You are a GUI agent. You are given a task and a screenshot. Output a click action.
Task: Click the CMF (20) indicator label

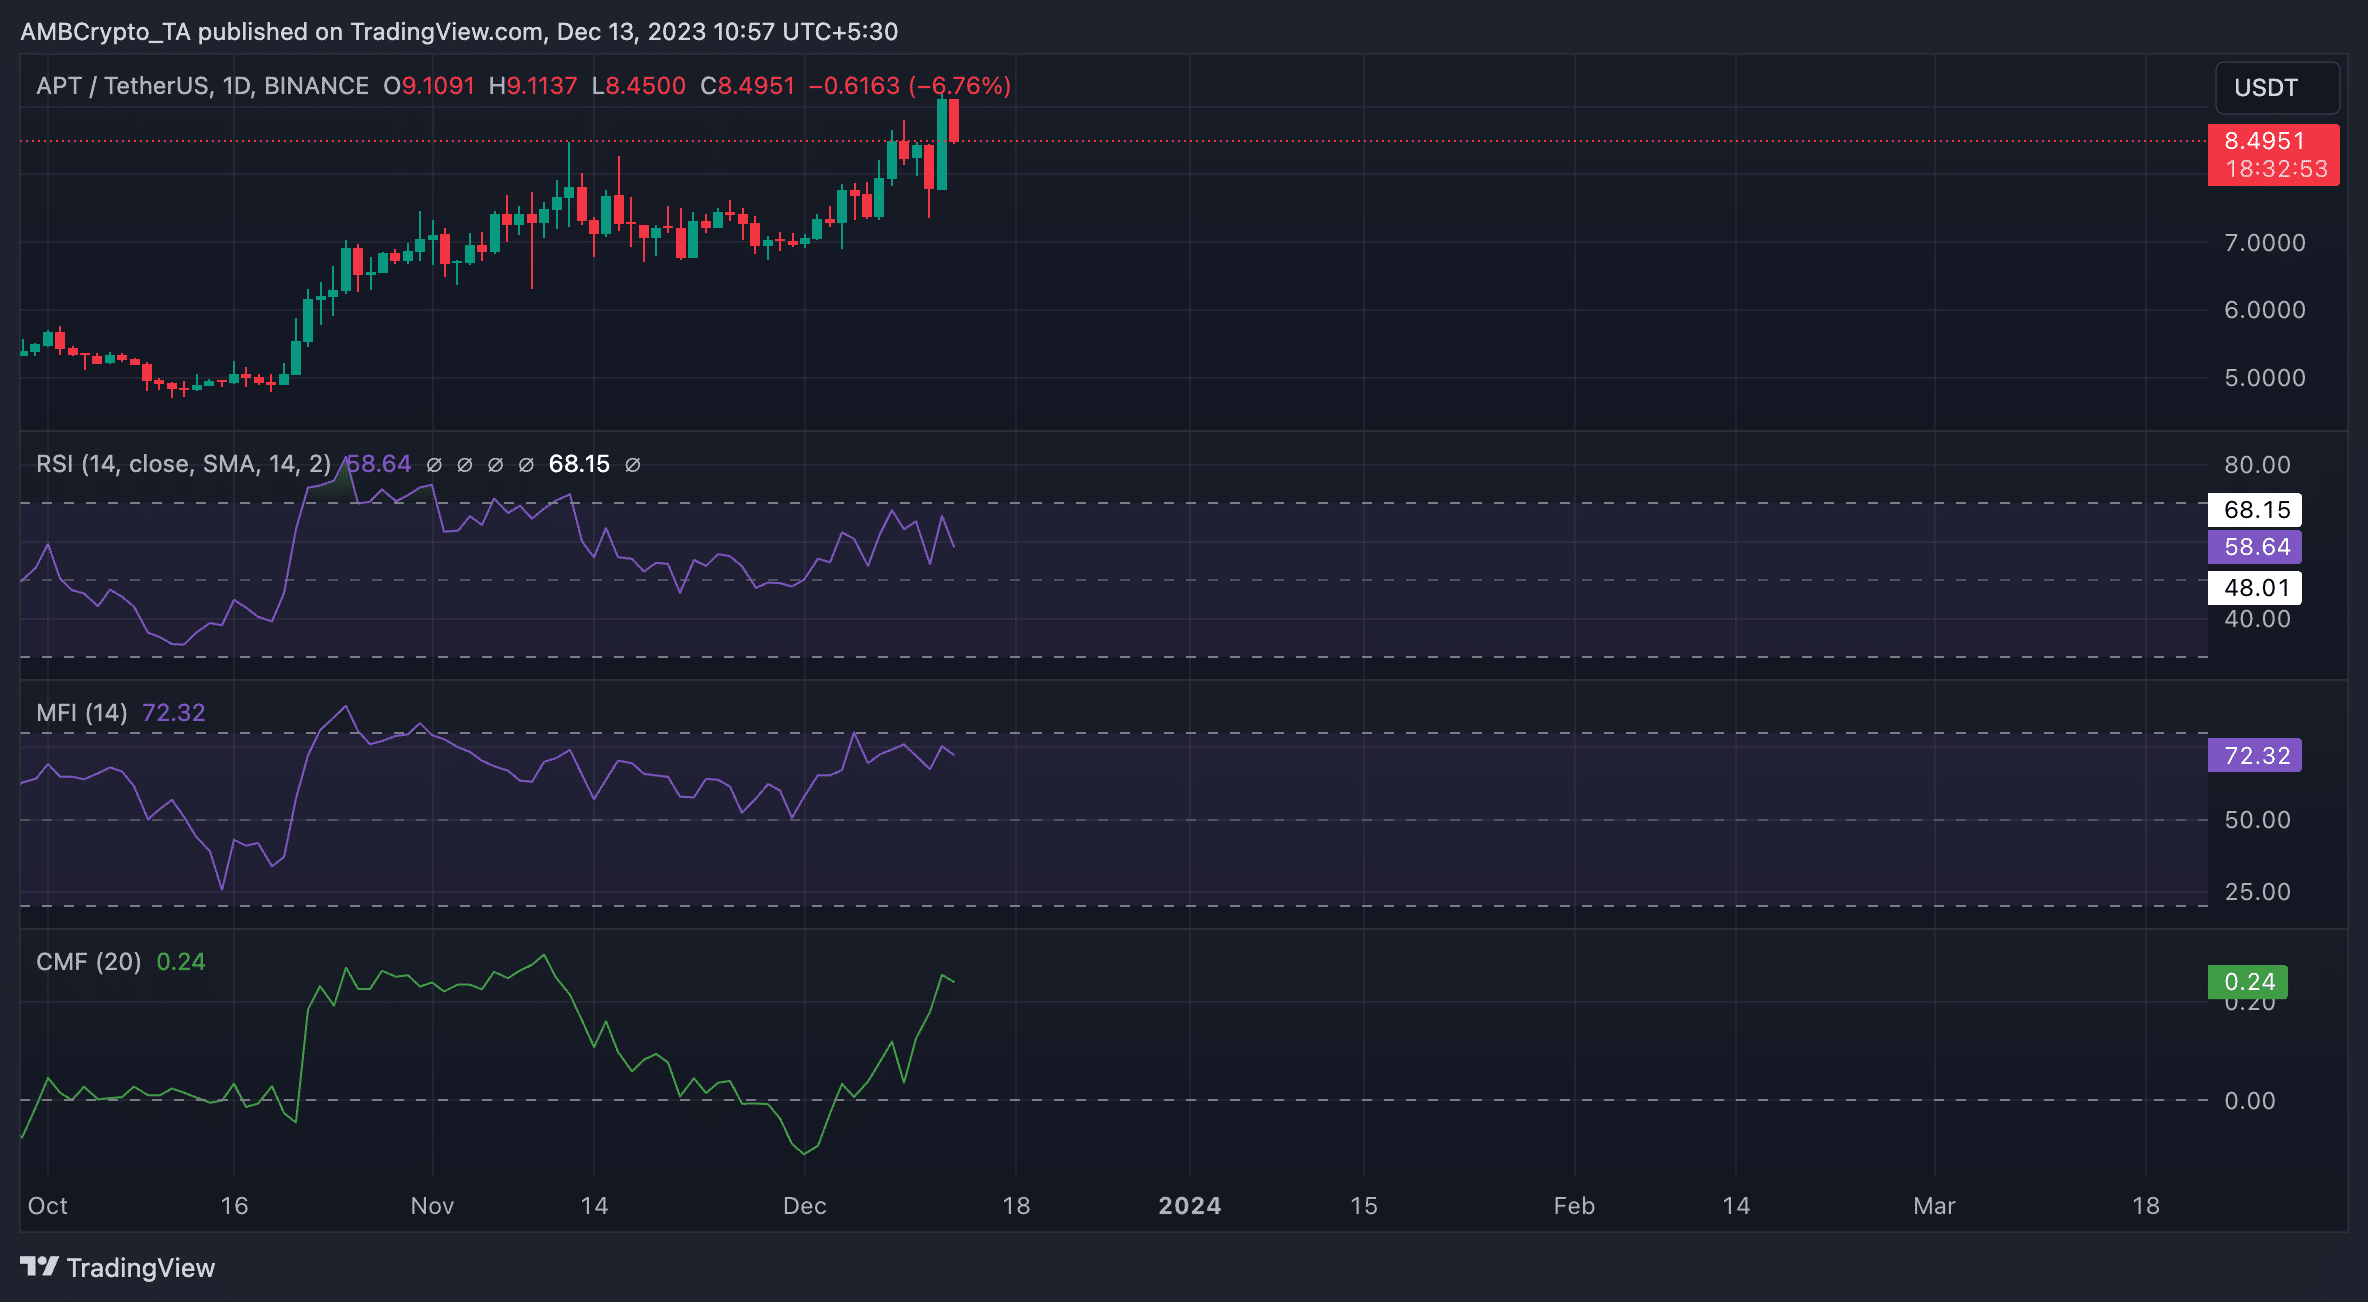(x=88, y=962)
